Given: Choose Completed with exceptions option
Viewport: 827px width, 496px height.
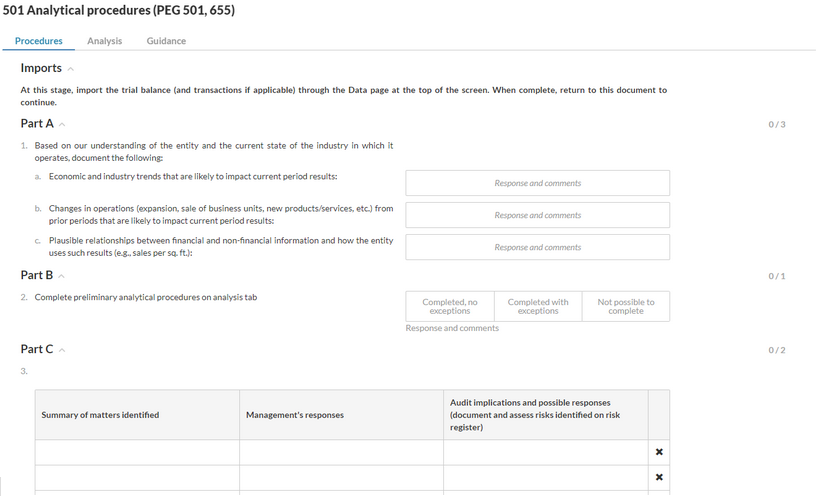Looking at the screenshot, I should [x=537, y=307].
